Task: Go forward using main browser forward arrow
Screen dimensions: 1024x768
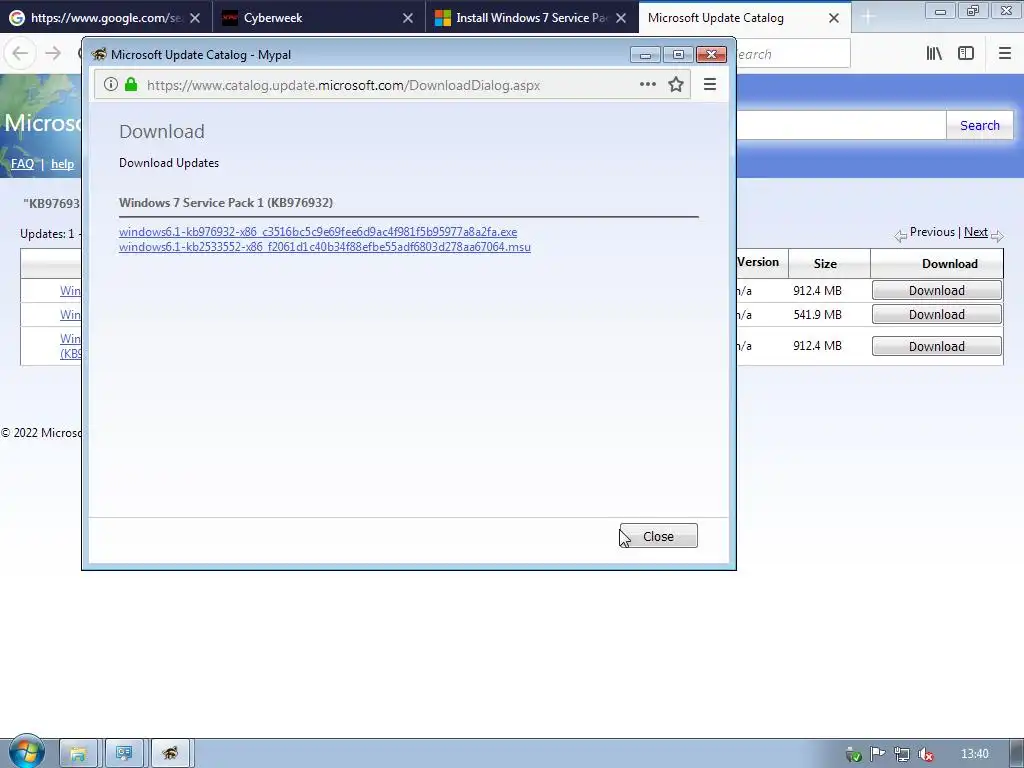Action: pos(53,54)
